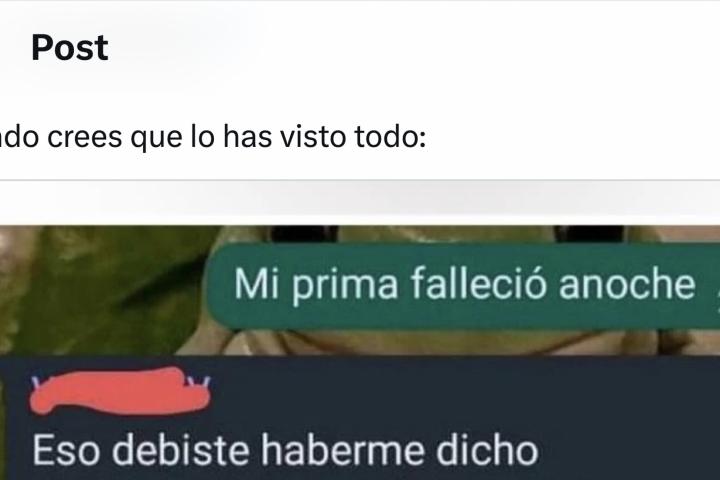
Task: Click the grey band above the attached image
Action: pyautogui.click(x=360, y=198)
